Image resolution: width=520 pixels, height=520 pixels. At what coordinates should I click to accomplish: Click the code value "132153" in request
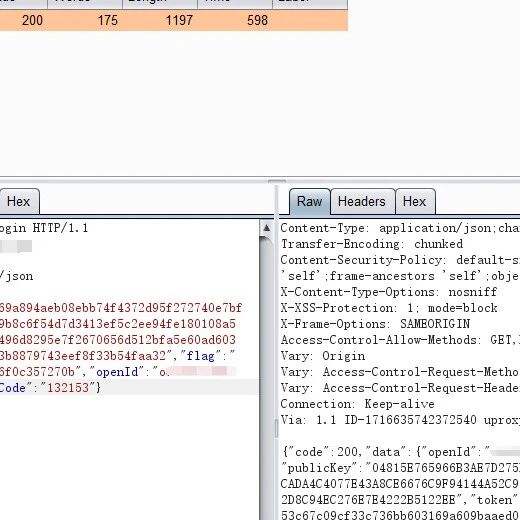[68, 388]
